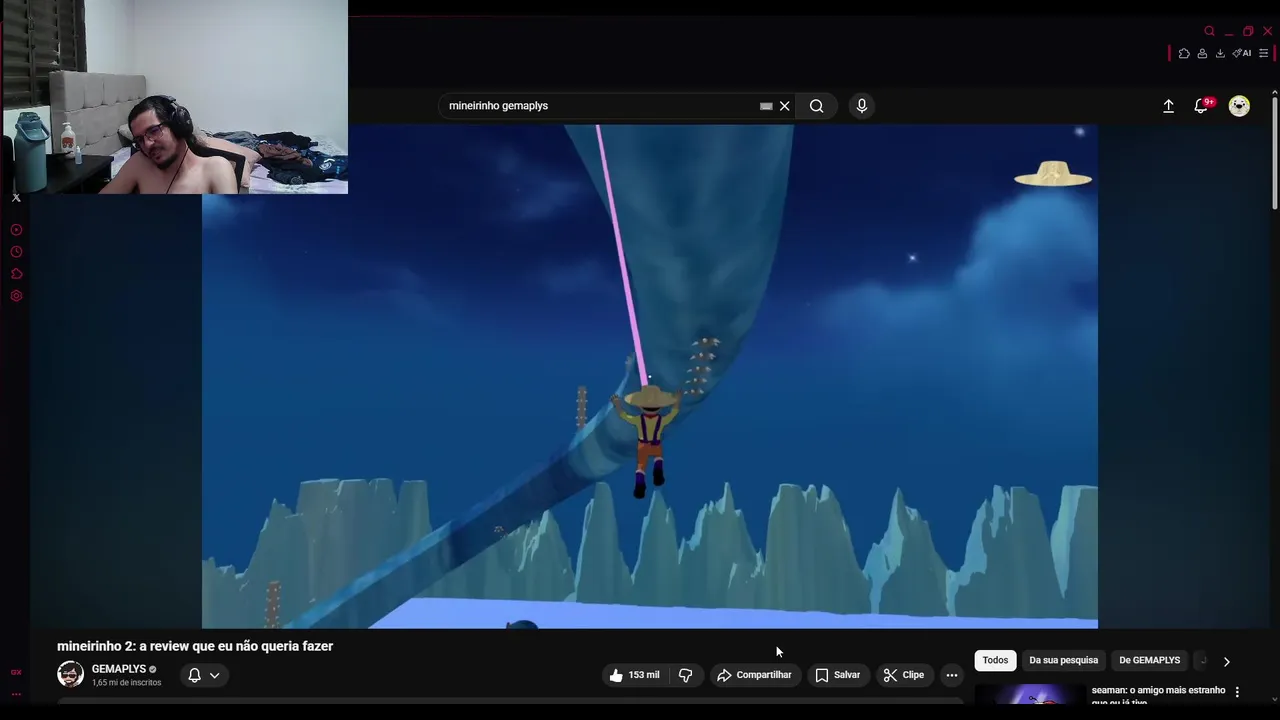Image resolution: width=1280 pixels, height=720 pixels.
Task: Open the GEMAPLYS channel name link
Action: [x=119, y=669]
